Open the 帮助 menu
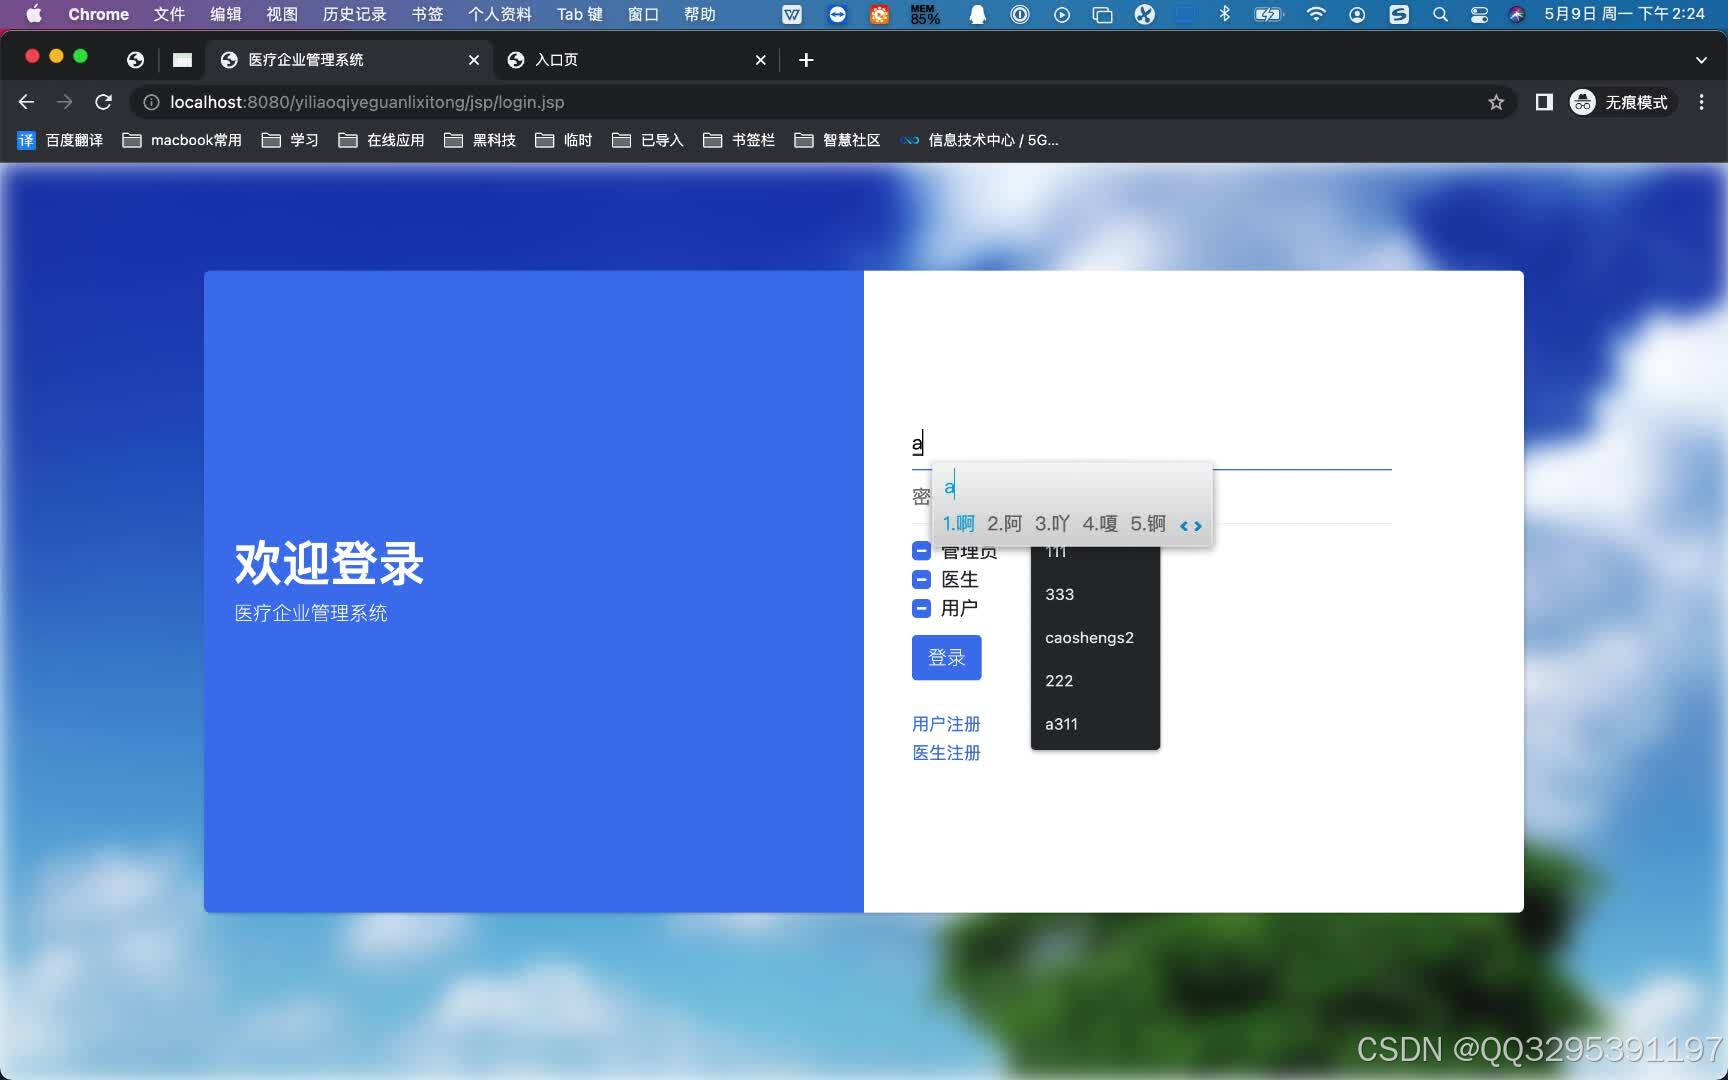The width and height of the screenshot is (1728, 1080). pos(699,14)
